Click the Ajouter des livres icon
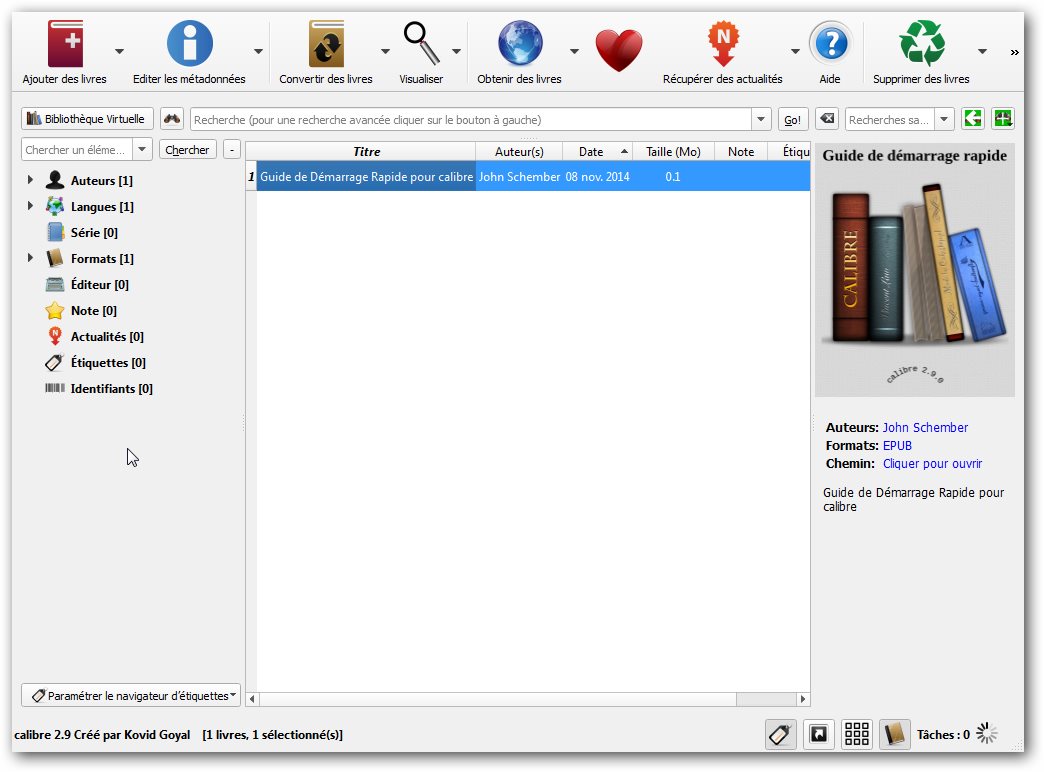The image size is (1044, 772). pos(65,45)
